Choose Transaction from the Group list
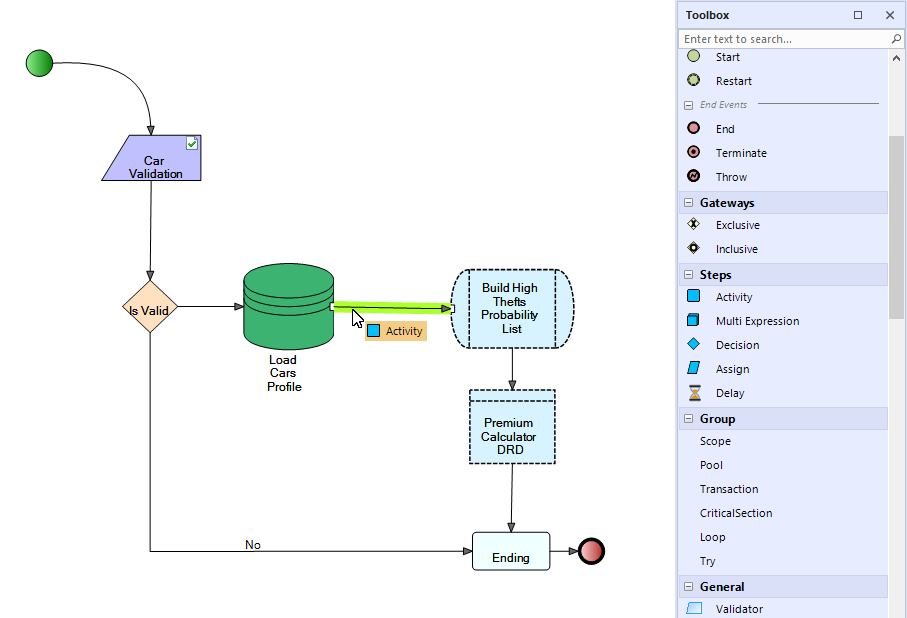 tap(729, 489)
